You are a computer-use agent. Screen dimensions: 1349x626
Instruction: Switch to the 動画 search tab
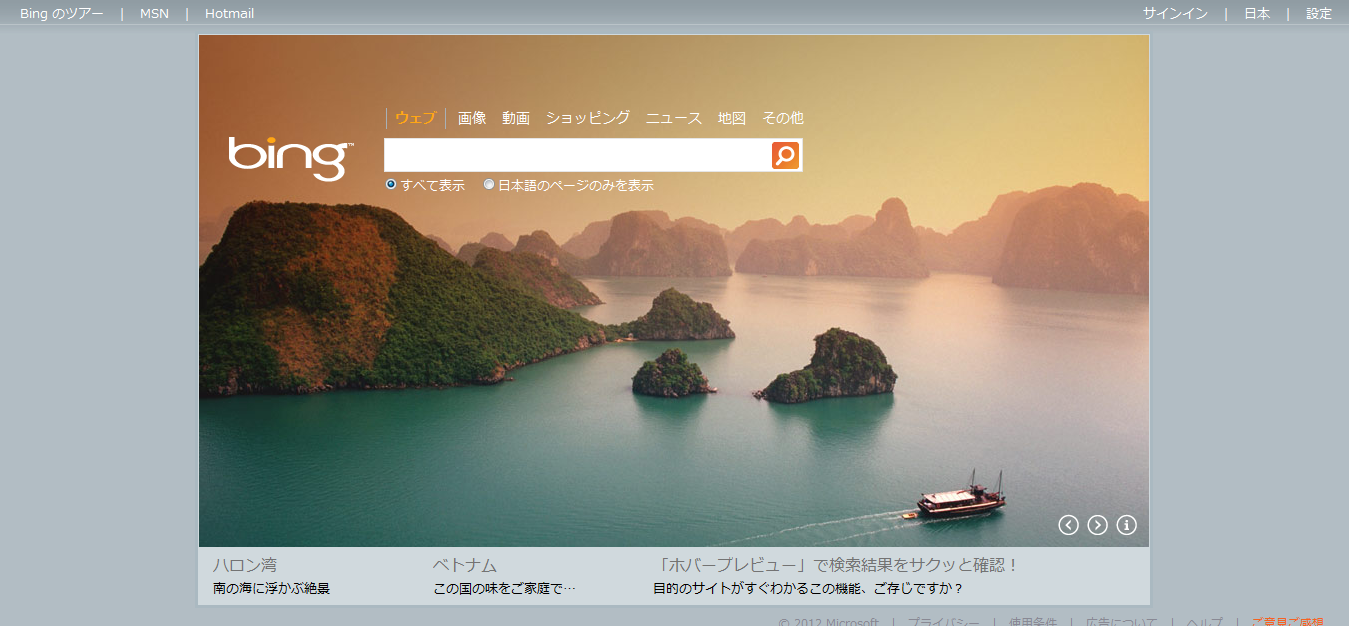click(516, 118)
